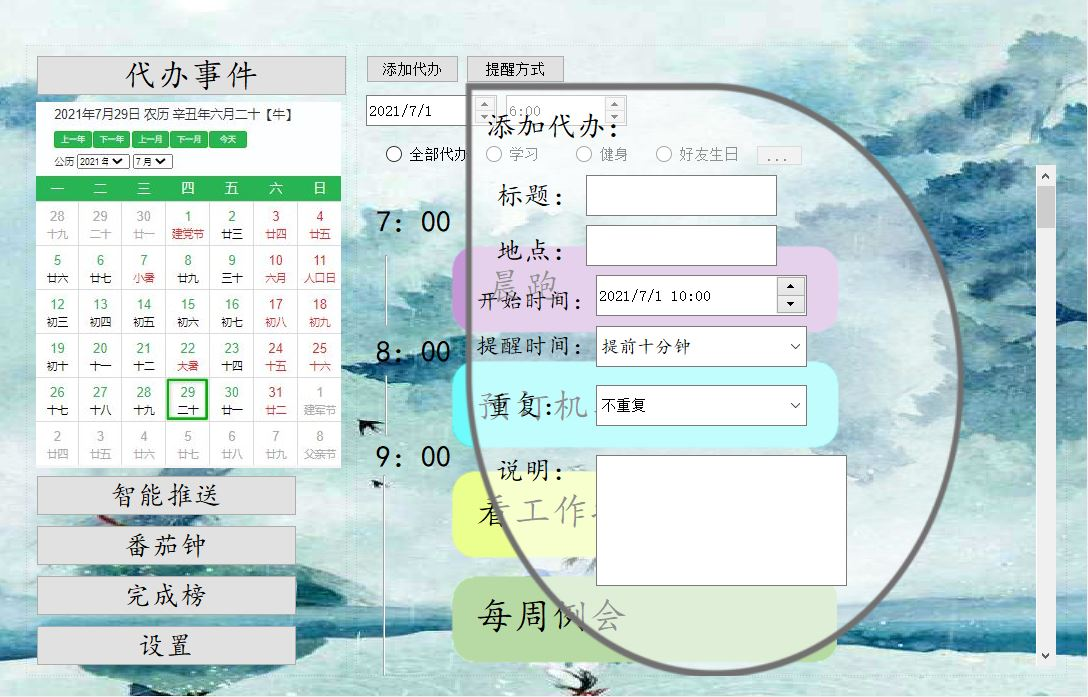This screenshot has width=1088, height=697.
Task: Select July 15 初六 in calendar
Action: click(188, 312)
